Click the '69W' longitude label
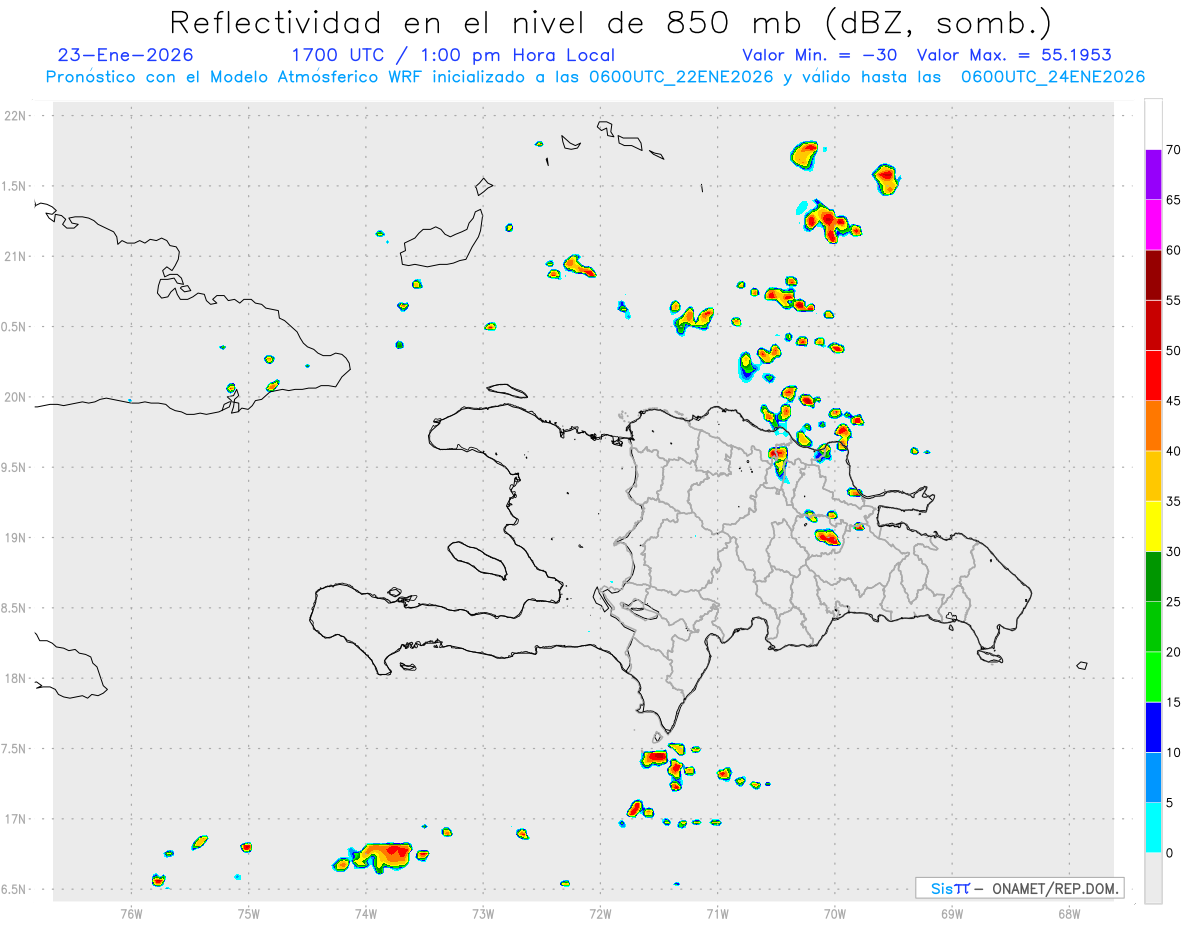The height and width of the screenshot is (927, 1200). point(952,913)
